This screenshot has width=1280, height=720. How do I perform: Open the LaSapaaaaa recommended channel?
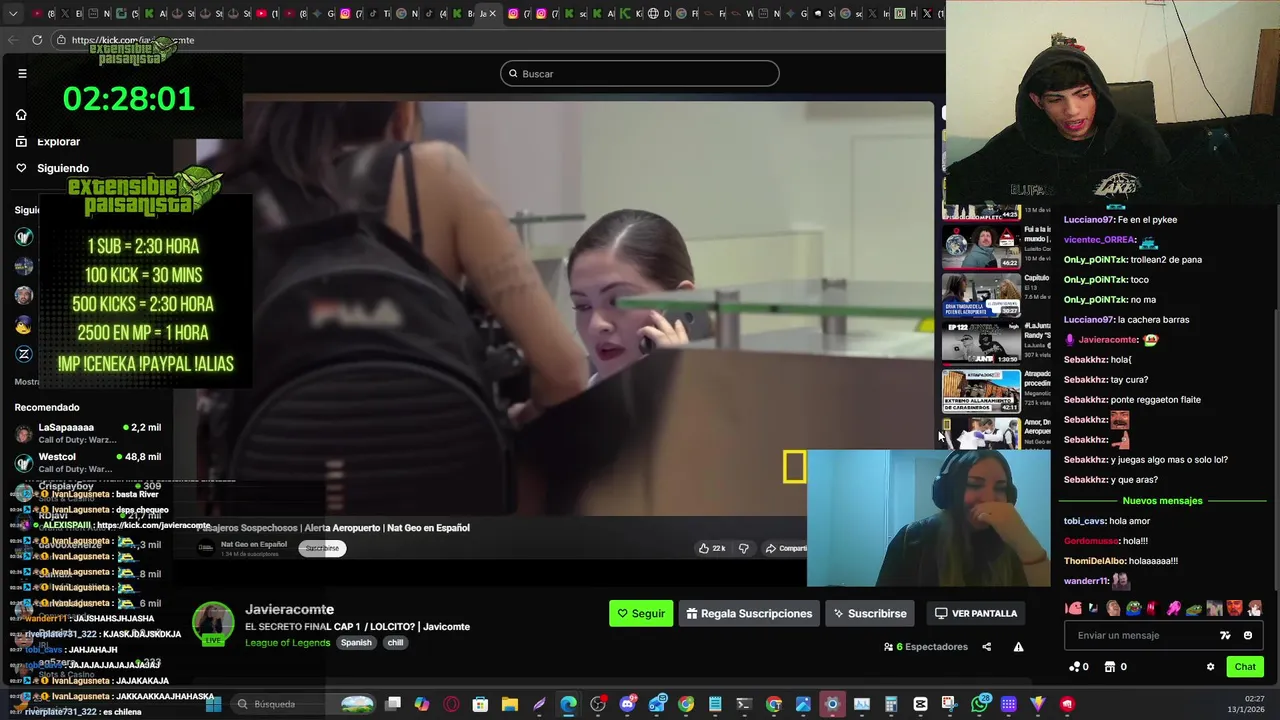88,433
